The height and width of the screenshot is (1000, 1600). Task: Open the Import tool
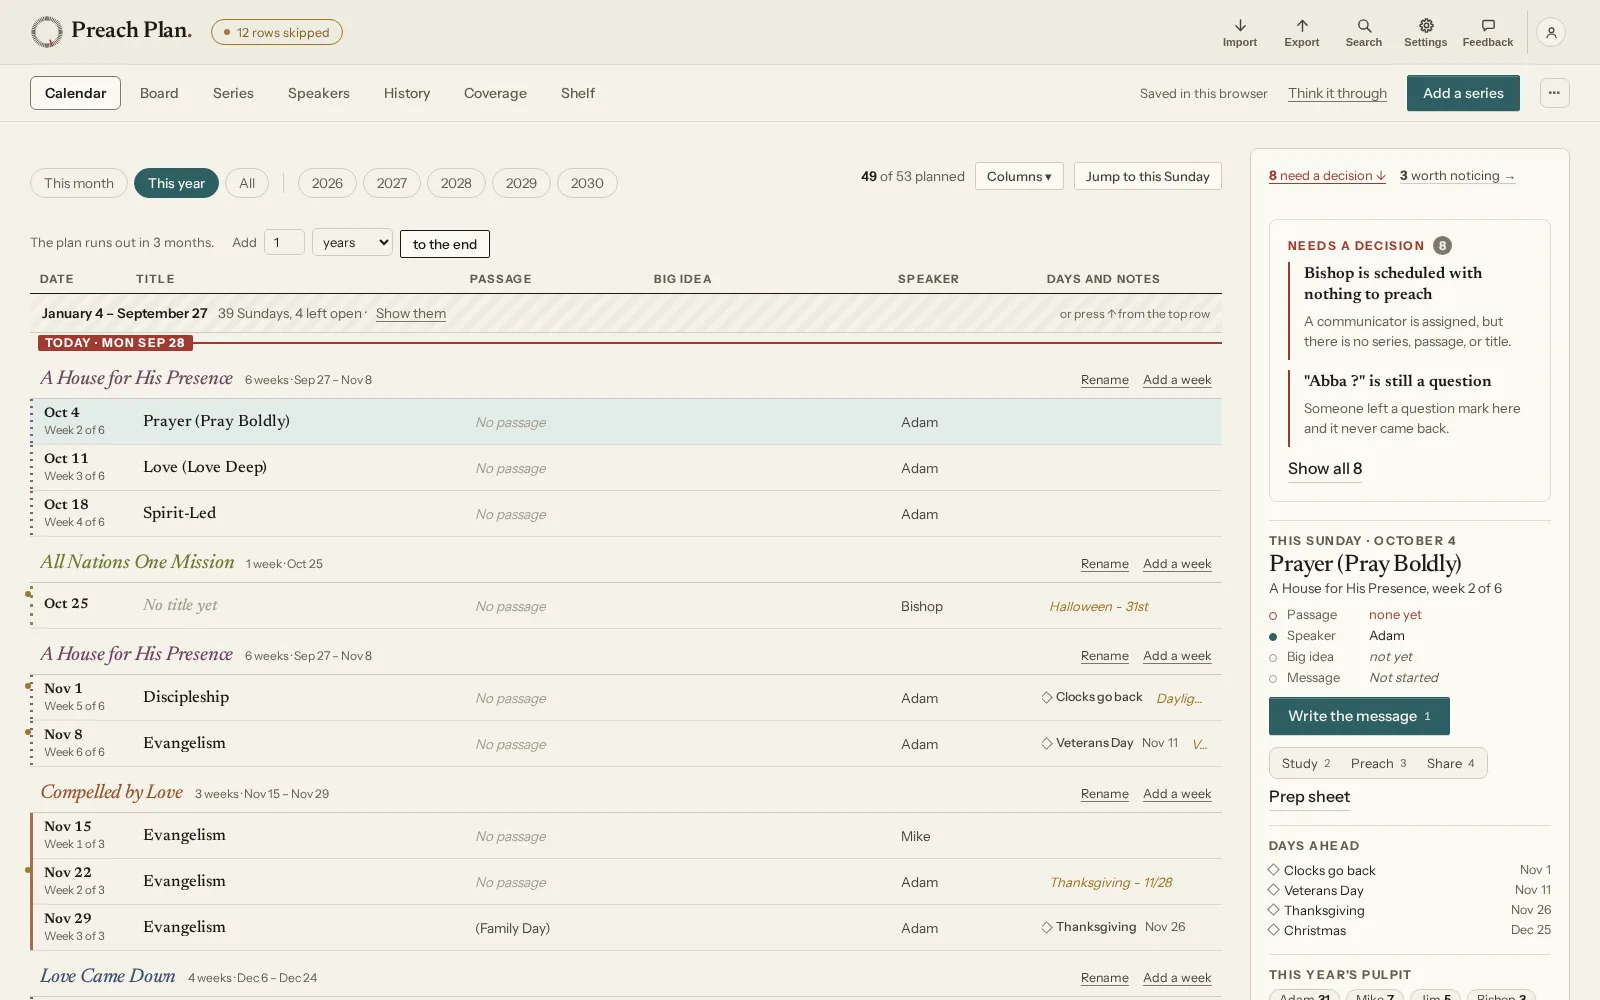(1239, 32)
